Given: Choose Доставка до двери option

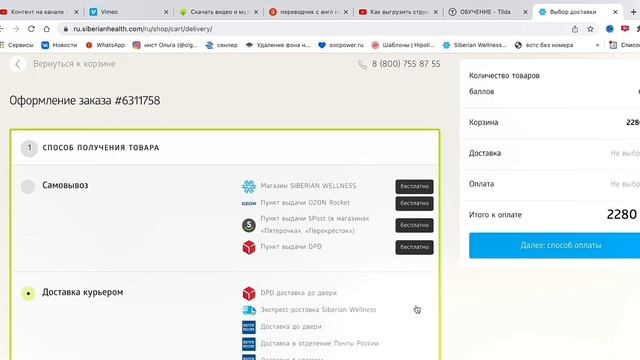Looking at the screenshot, I should (291, 327).
